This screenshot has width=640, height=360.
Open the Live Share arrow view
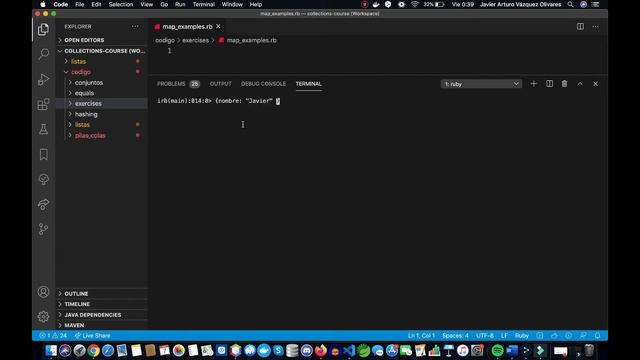click(43, 204)
